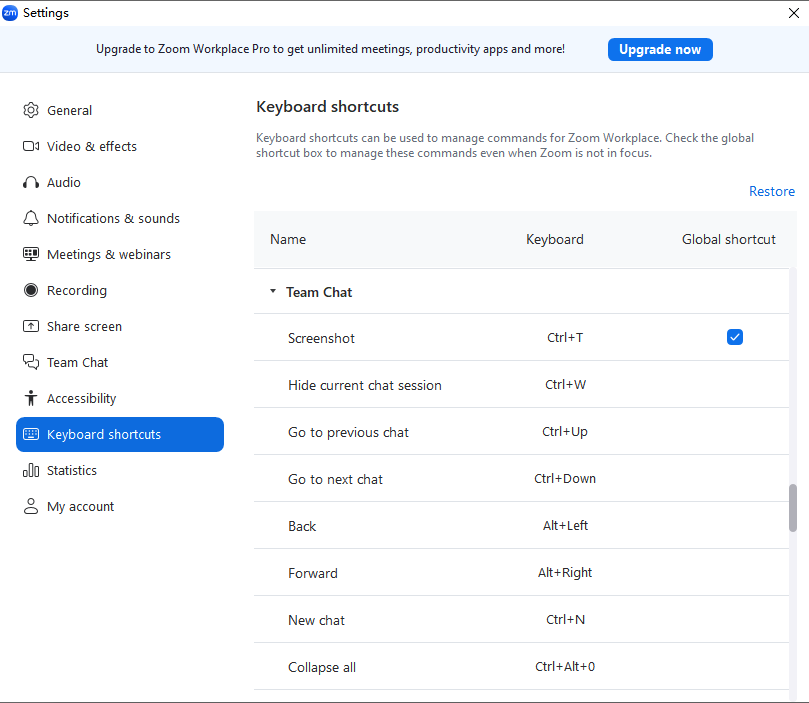This screenshot has width=809, height=703.
Task: Click the Zoom logo in title bar
Action: (10, 13)
